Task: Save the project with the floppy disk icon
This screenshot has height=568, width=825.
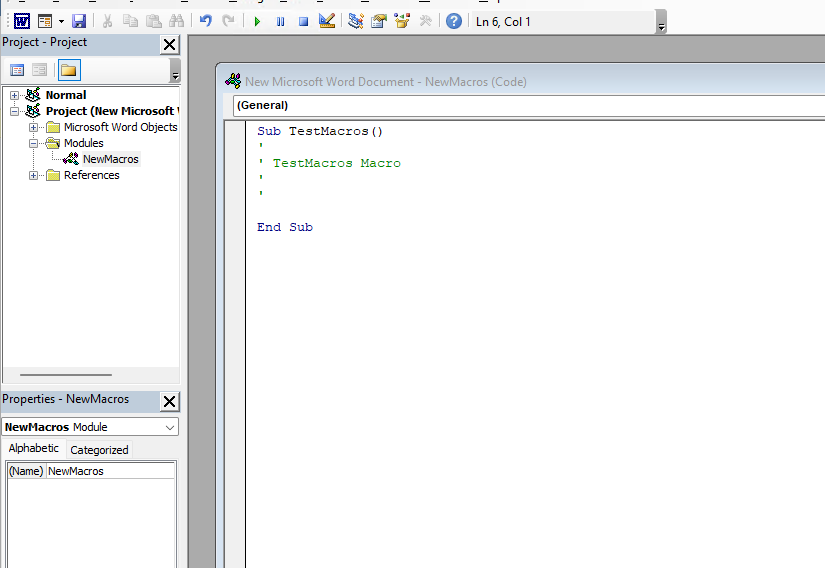Action: [78, 21]
